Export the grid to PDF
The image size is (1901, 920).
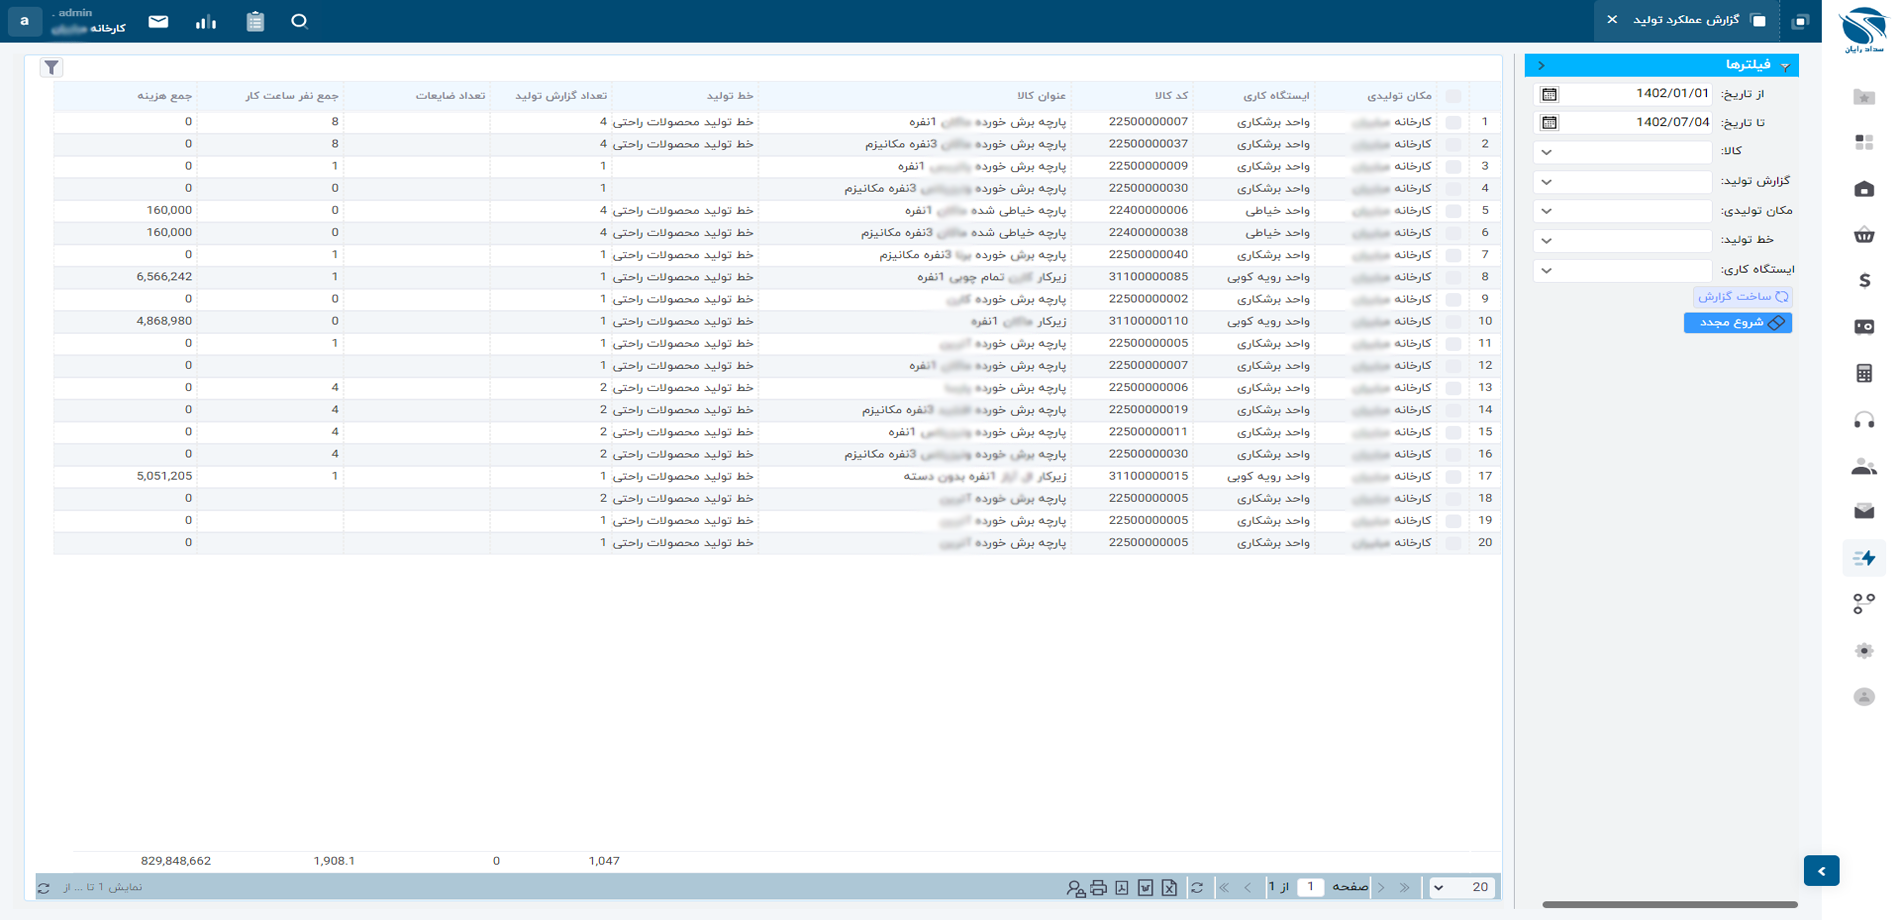pyautogui.click(x=1122, y=887)
